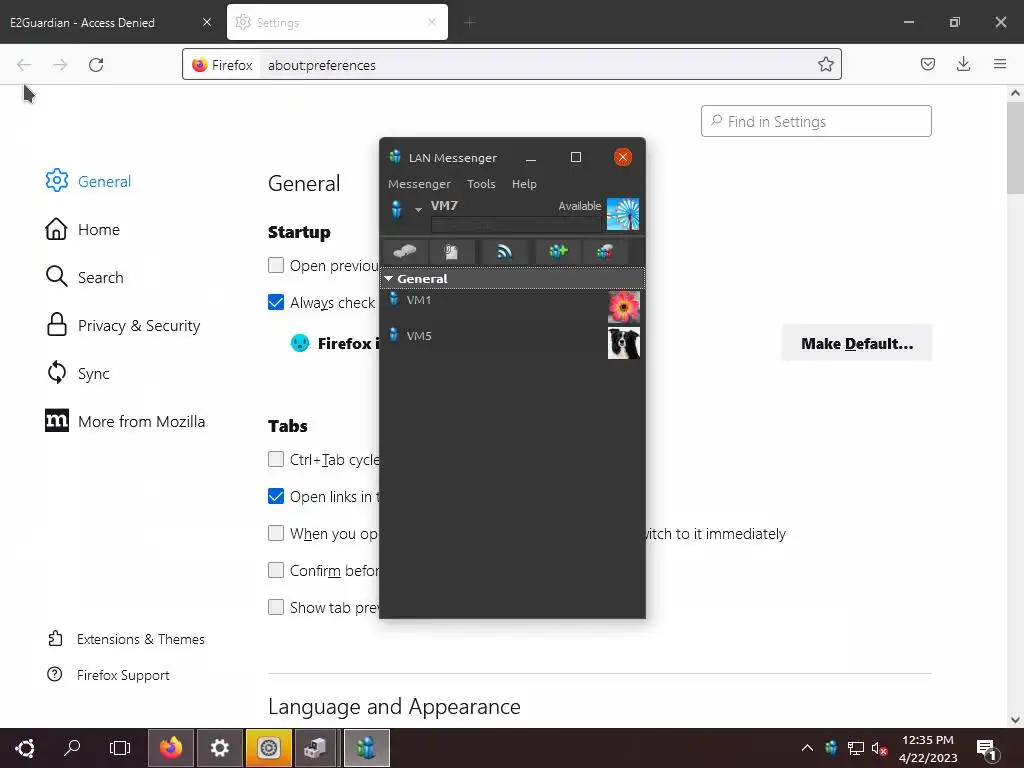
Task: Click the orange highlighted taskbar app icon
Action: (268, 748)
